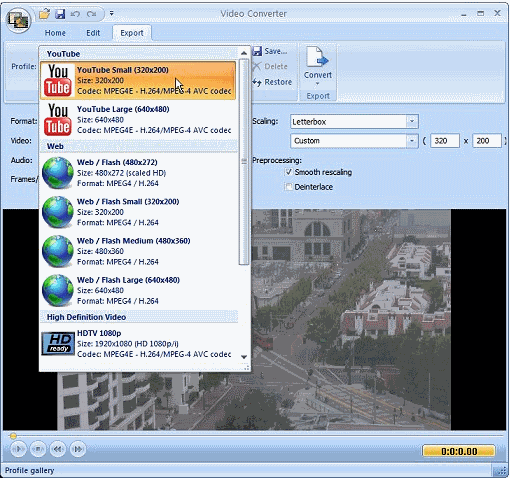Click the open folder icon in quick access toolbar

44,14
